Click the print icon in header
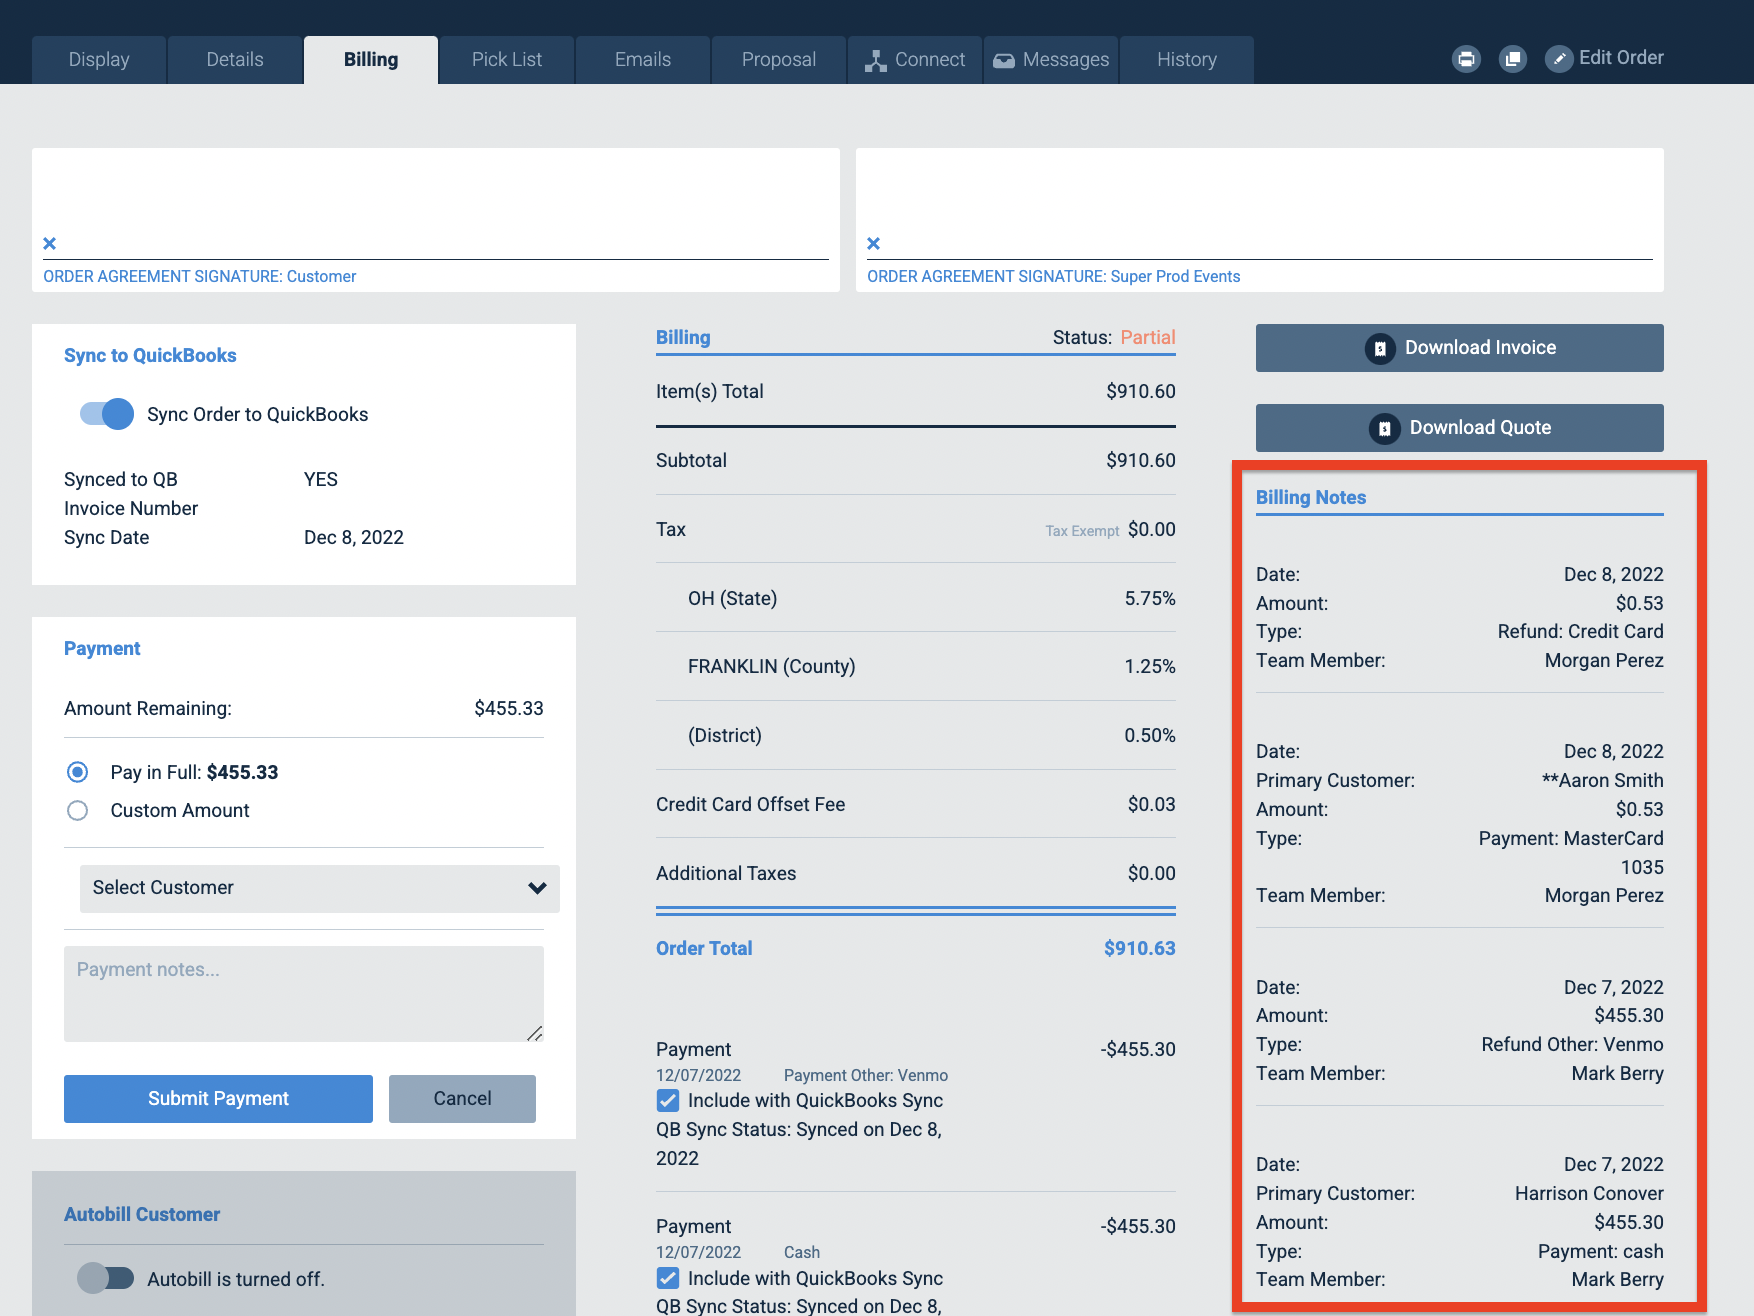 click(x=1466, y=59)
